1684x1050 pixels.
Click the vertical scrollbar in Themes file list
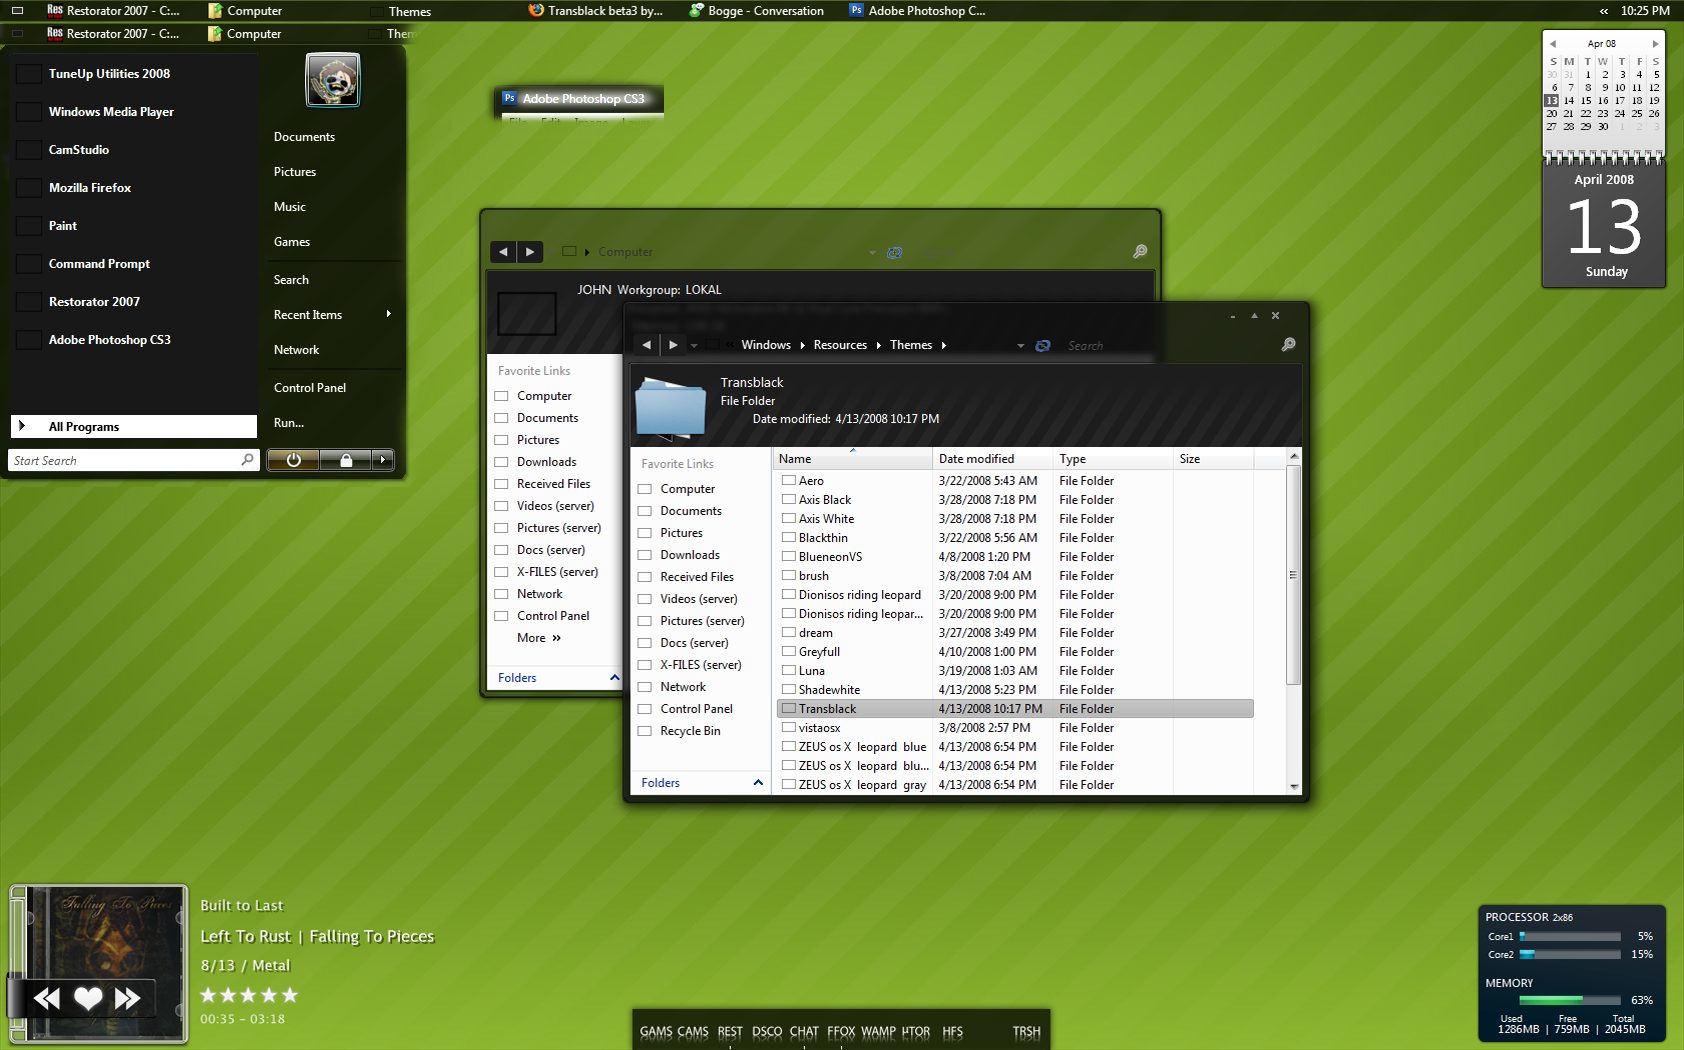1293,575
